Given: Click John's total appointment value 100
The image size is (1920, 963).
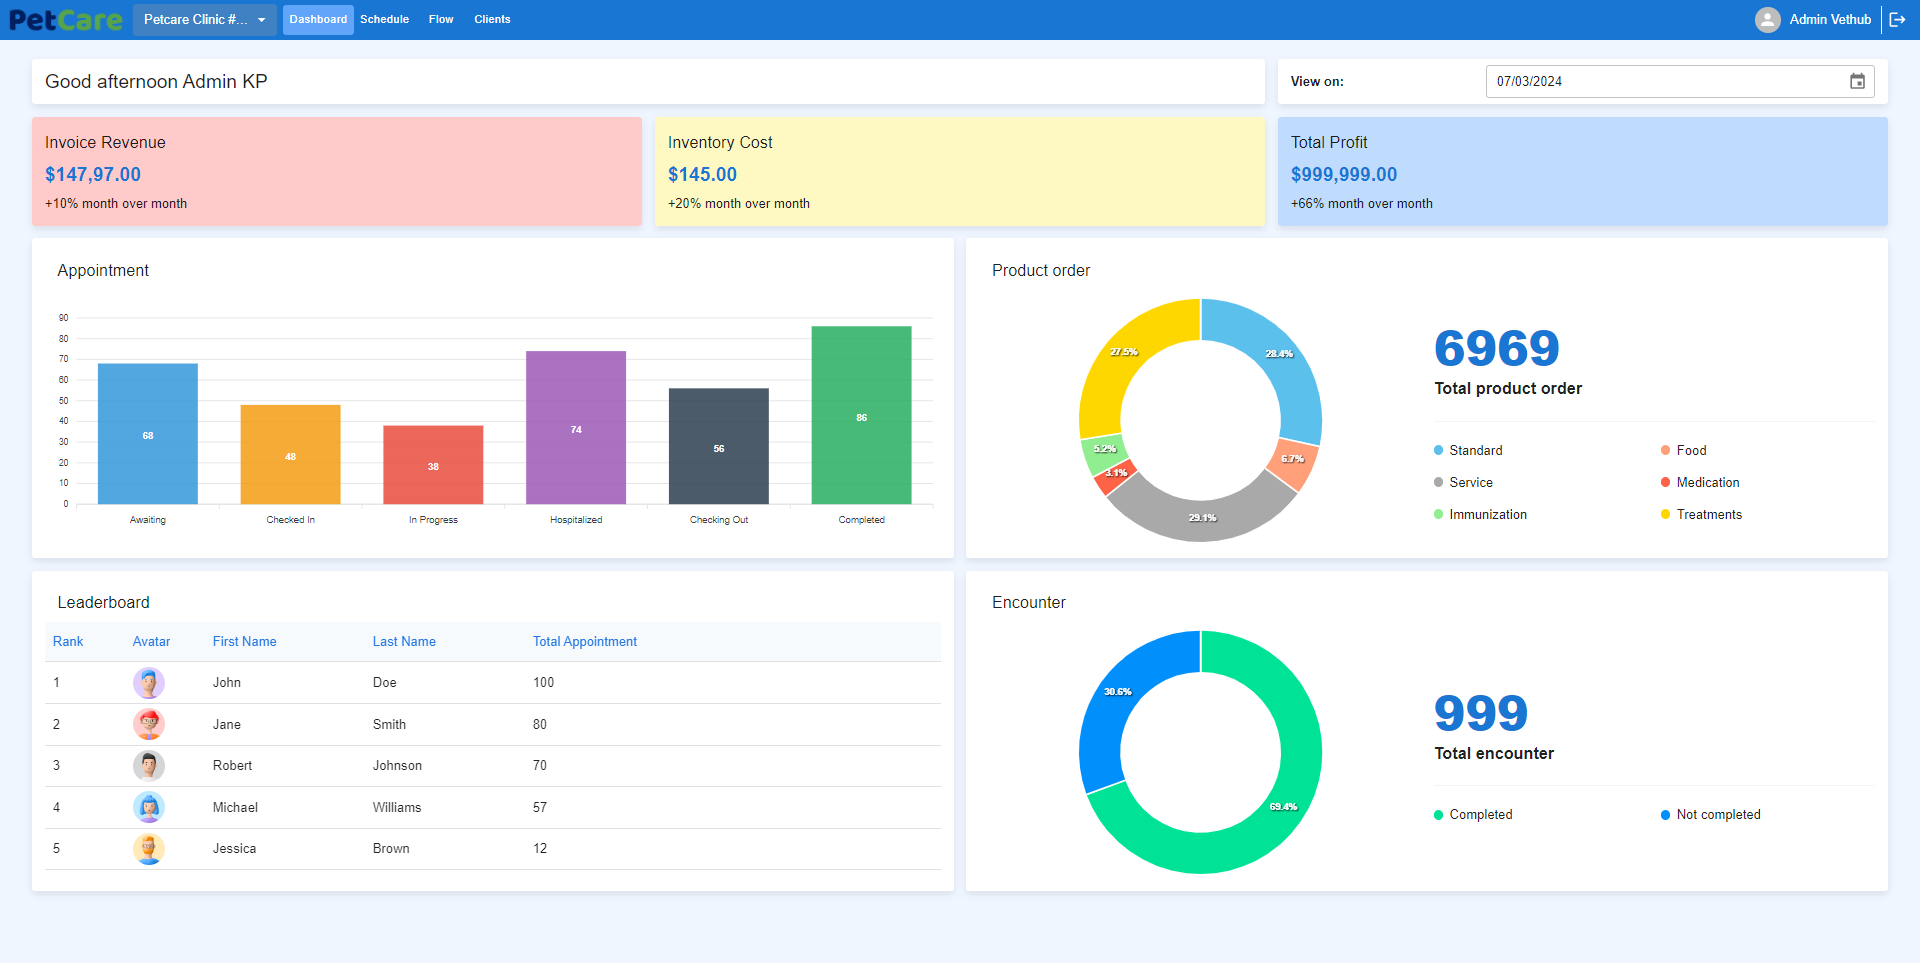Looking at the screenshot, I should [543, 683].
